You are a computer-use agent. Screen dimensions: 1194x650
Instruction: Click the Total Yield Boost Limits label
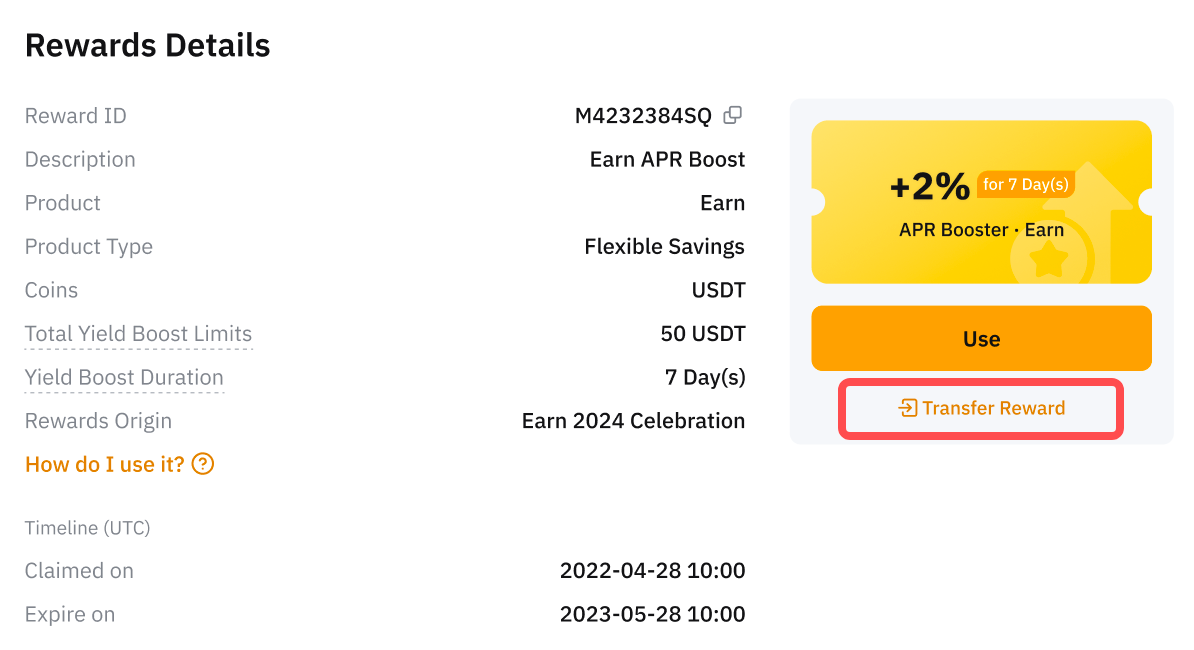click(138, 334)
